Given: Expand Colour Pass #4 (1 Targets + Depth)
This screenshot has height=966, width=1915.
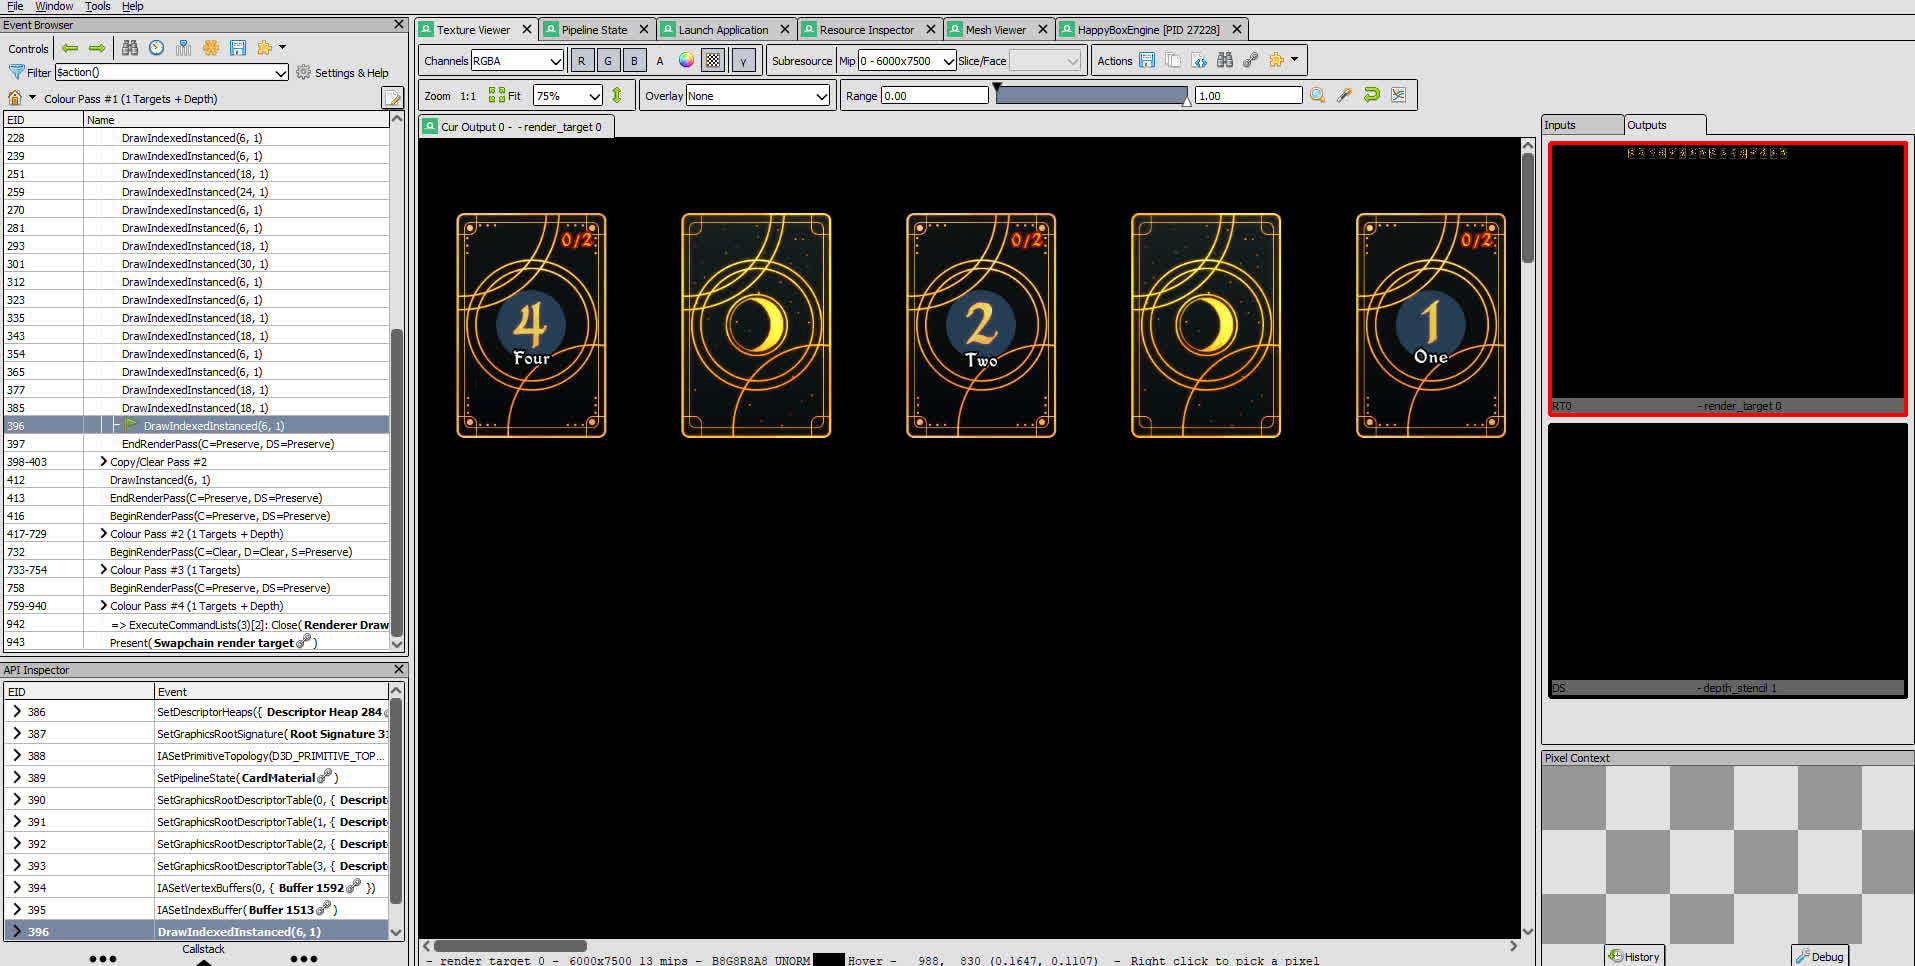Looking at the screenshot, I should (x=103, y=606).
